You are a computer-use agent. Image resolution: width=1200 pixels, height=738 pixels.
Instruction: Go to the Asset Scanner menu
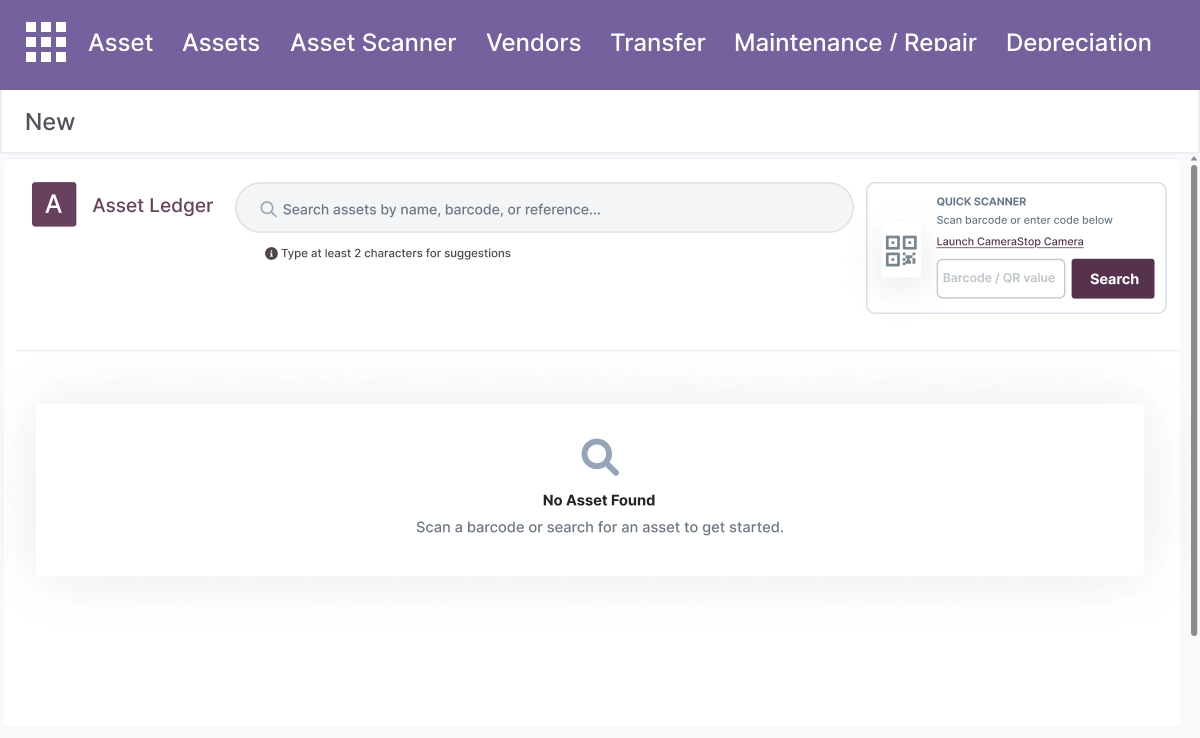click(373, 43)
